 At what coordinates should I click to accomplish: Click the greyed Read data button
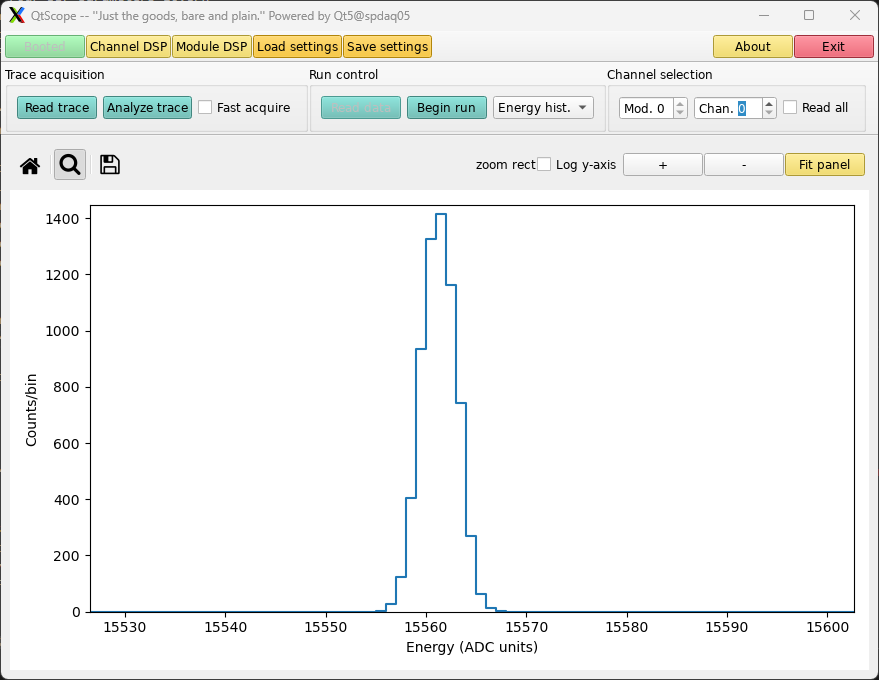click(361, 108)
